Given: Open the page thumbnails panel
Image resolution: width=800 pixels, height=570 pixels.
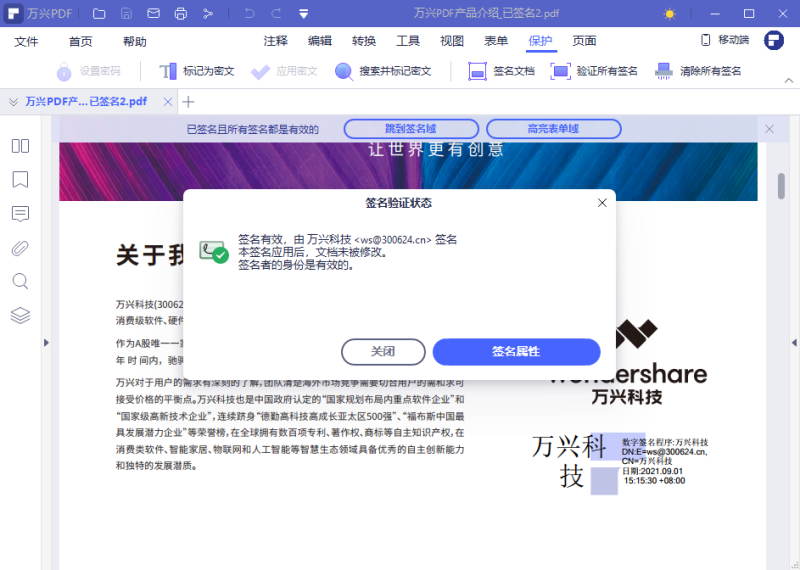Looking at the screenshot, I should point(20,146).
